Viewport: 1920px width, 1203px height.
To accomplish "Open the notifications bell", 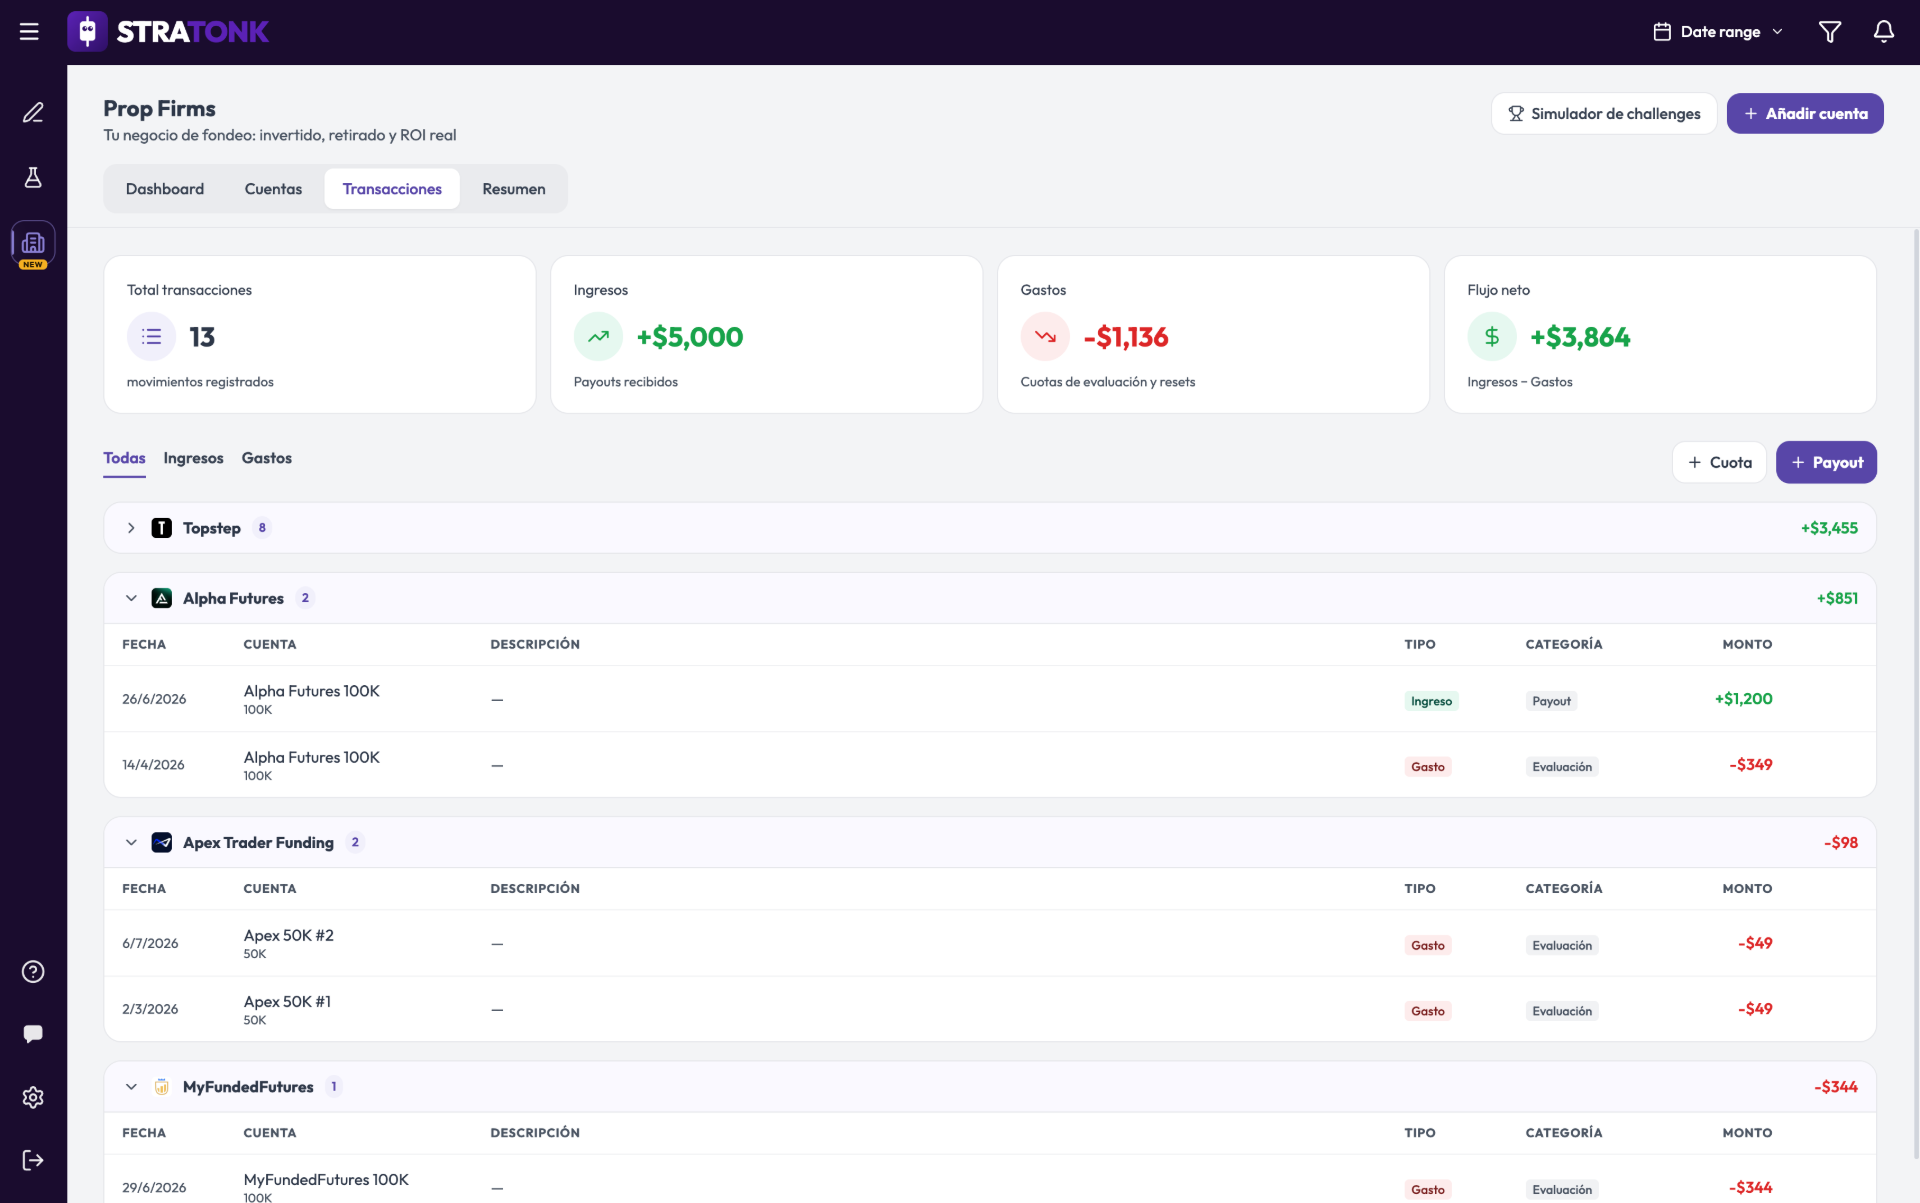I will (1883, 32).
